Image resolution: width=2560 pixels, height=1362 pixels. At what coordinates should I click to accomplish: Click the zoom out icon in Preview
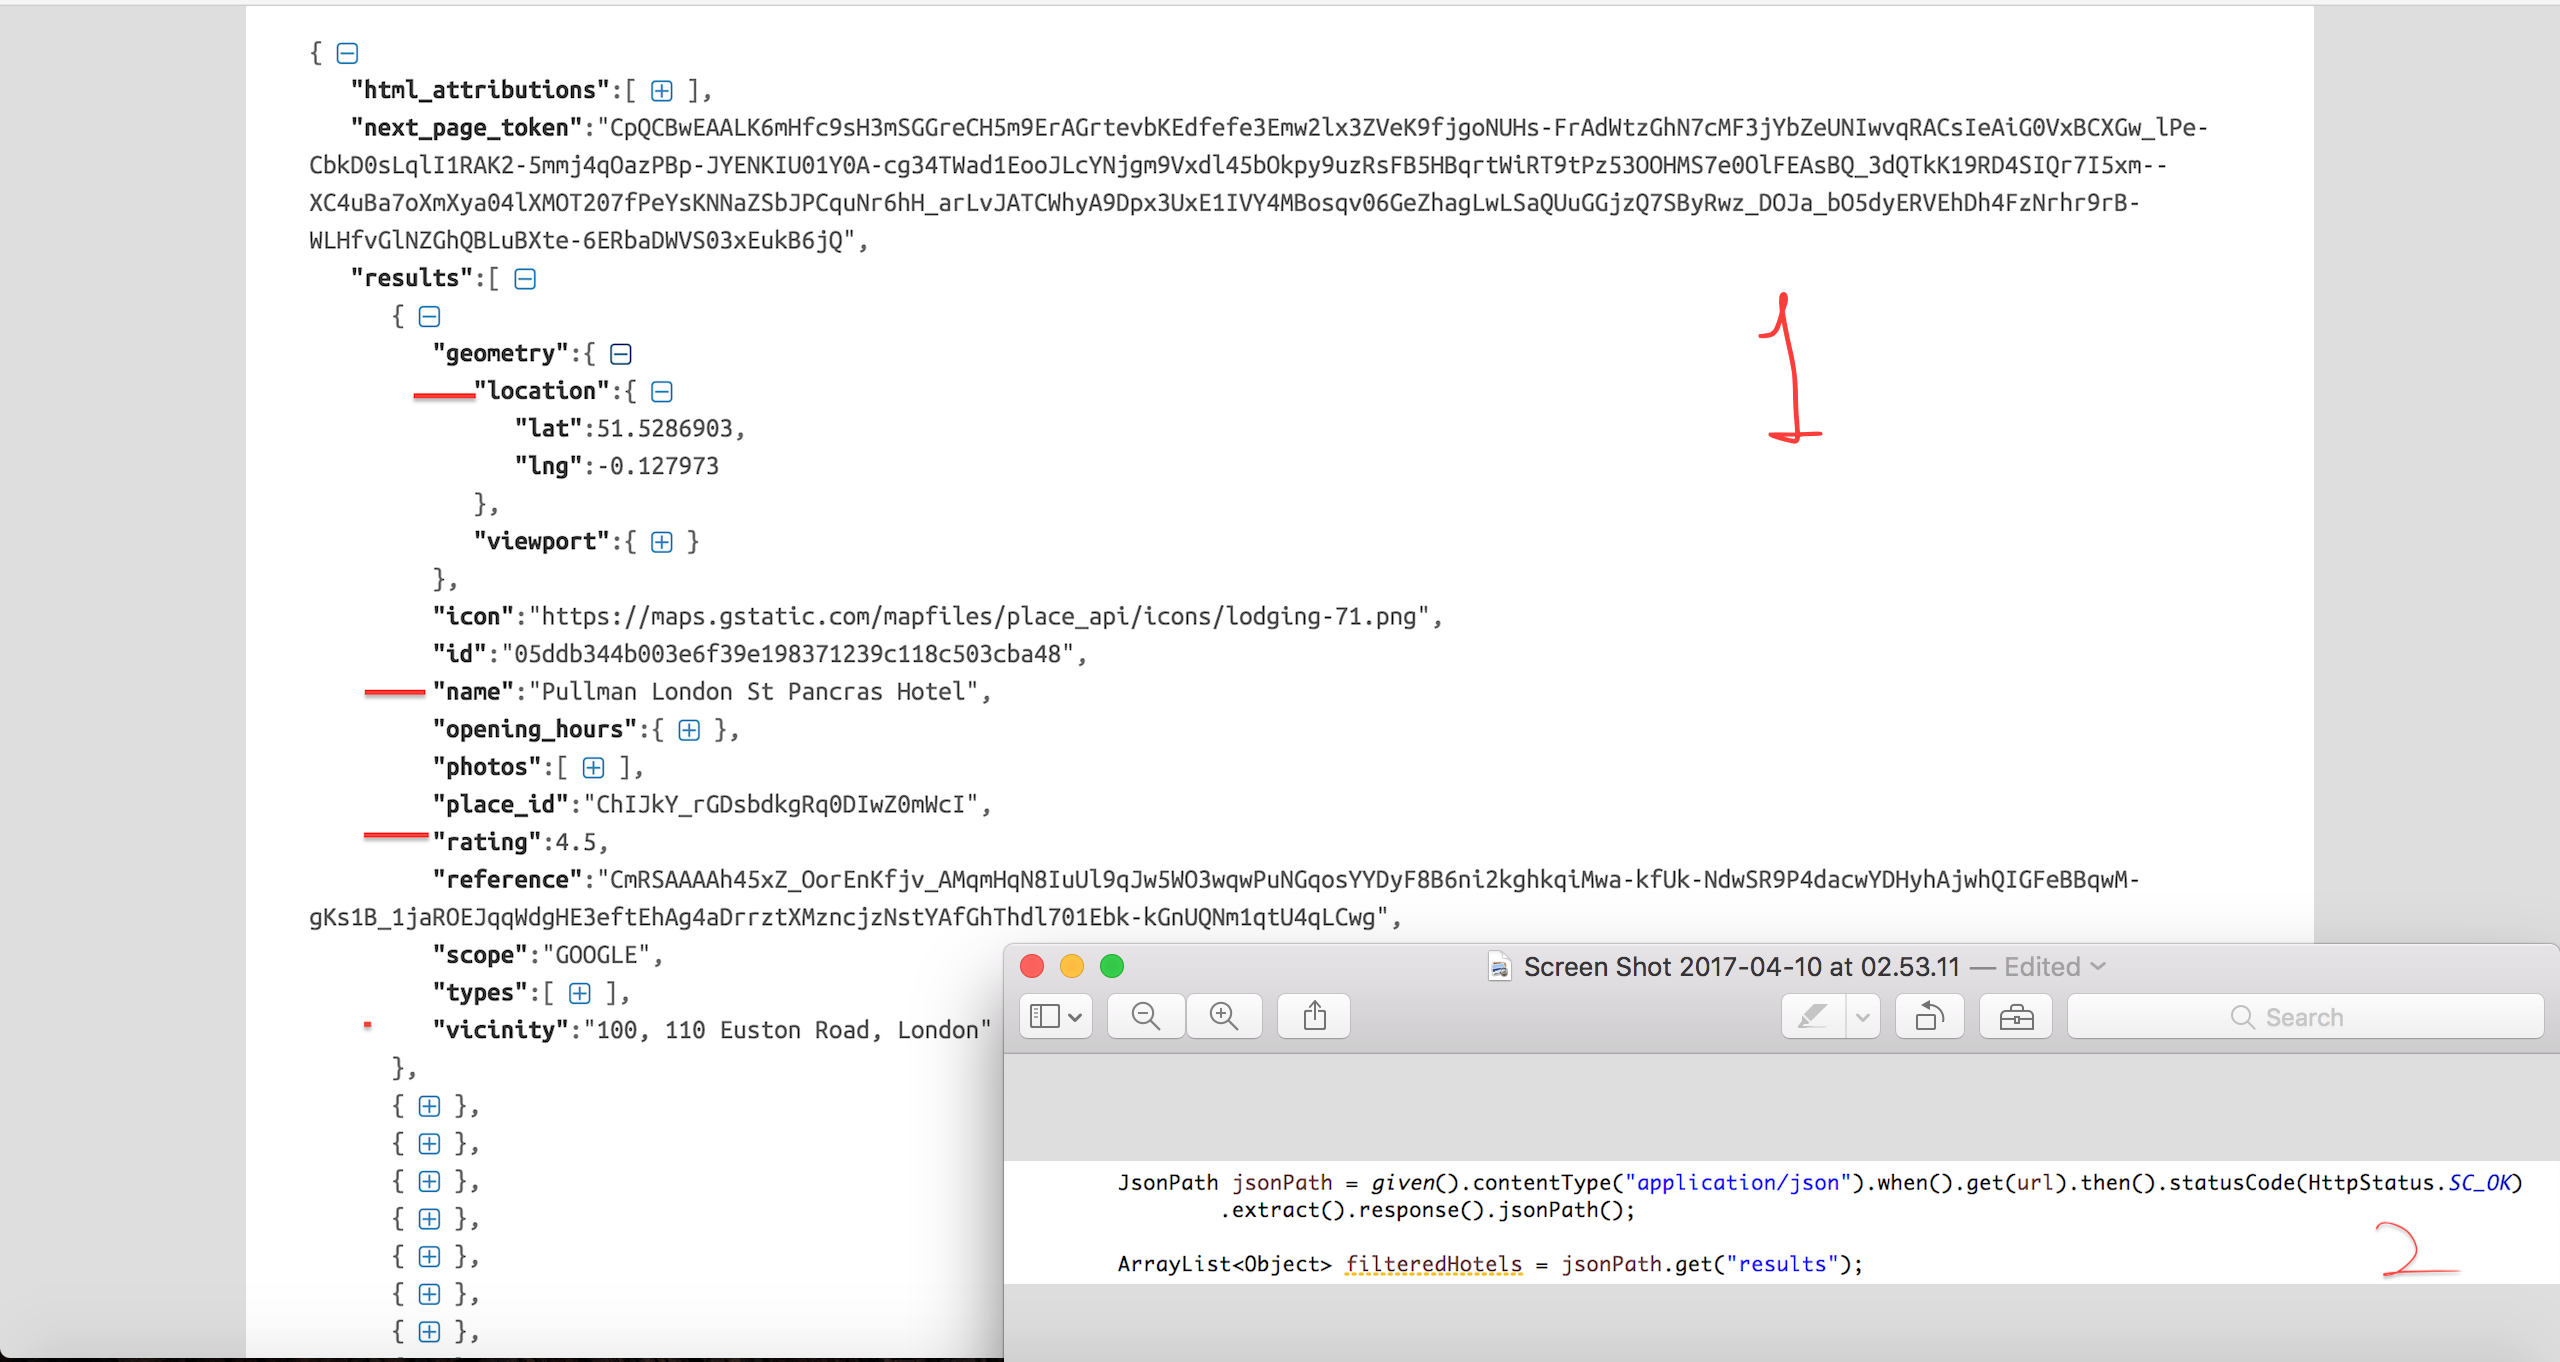[1146, 1018]
